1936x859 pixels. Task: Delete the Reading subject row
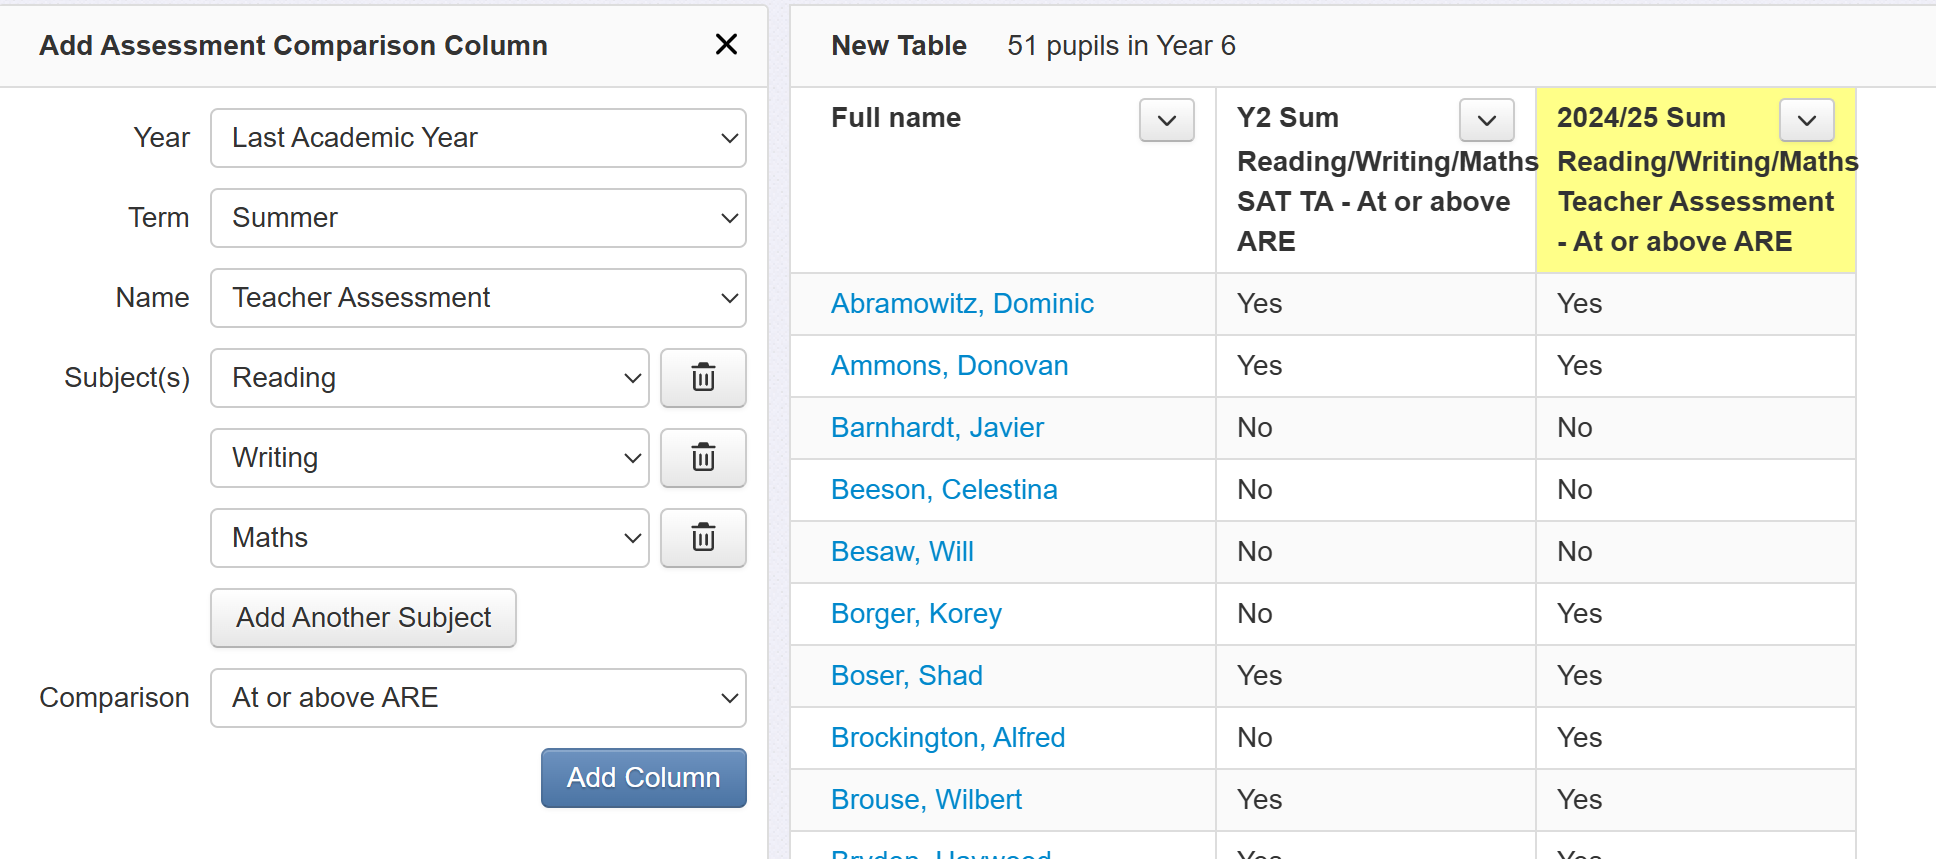point(703,378)
